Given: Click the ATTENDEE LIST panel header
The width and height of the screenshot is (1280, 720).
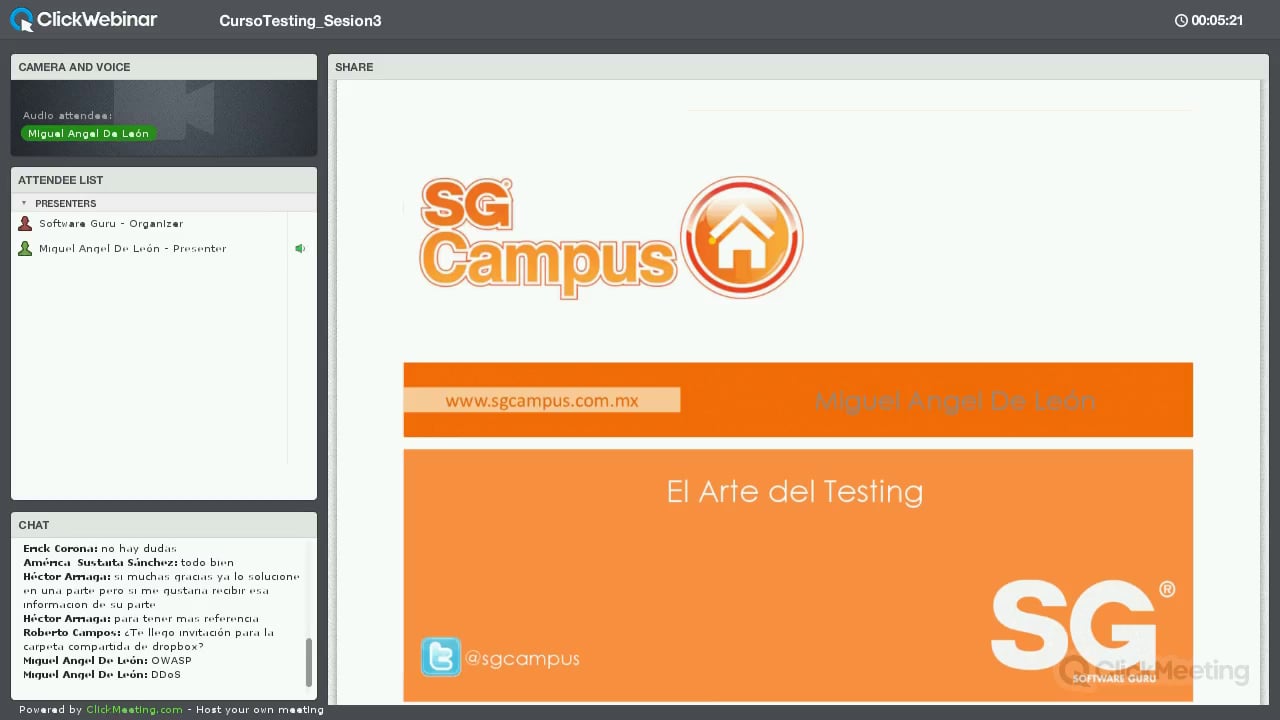Looking at the screenshot, I should (x=164, y=180).
